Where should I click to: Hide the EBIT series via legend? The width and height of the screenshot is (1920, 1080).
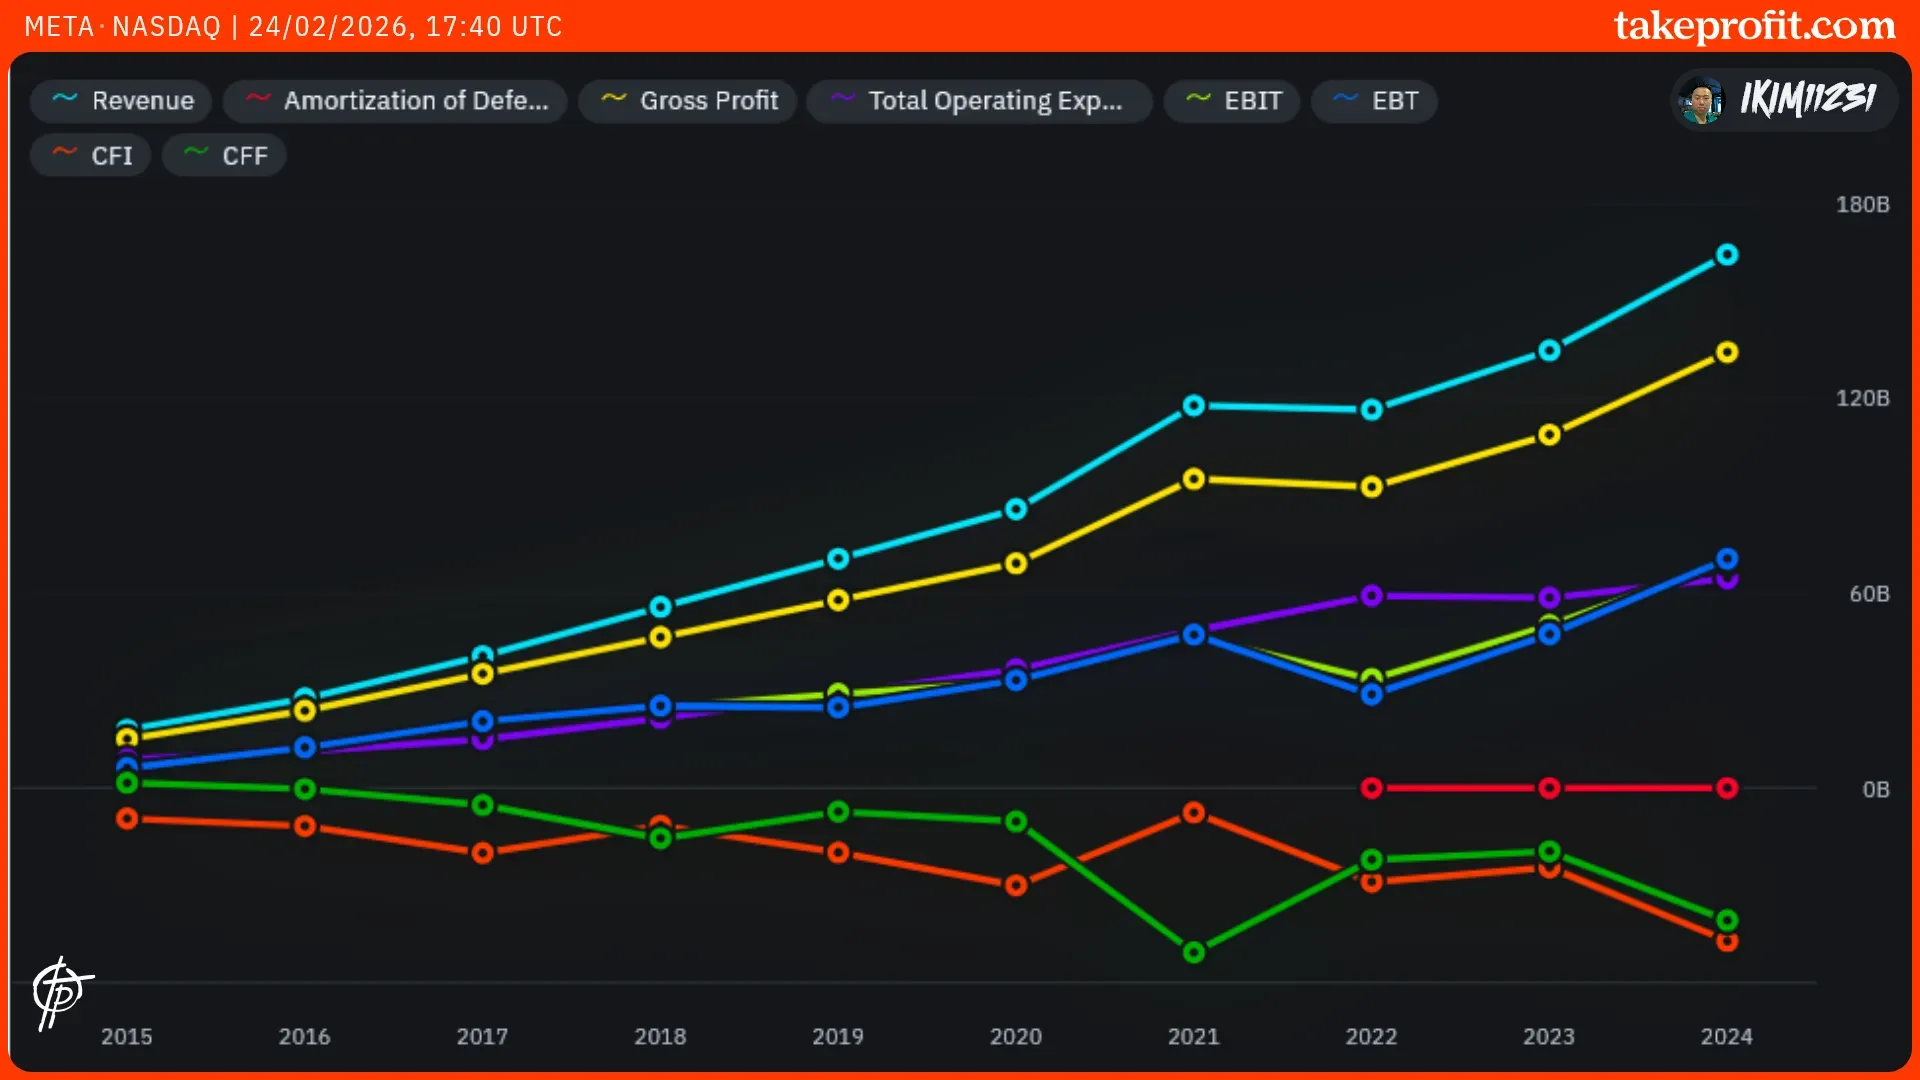point(1232,101)
